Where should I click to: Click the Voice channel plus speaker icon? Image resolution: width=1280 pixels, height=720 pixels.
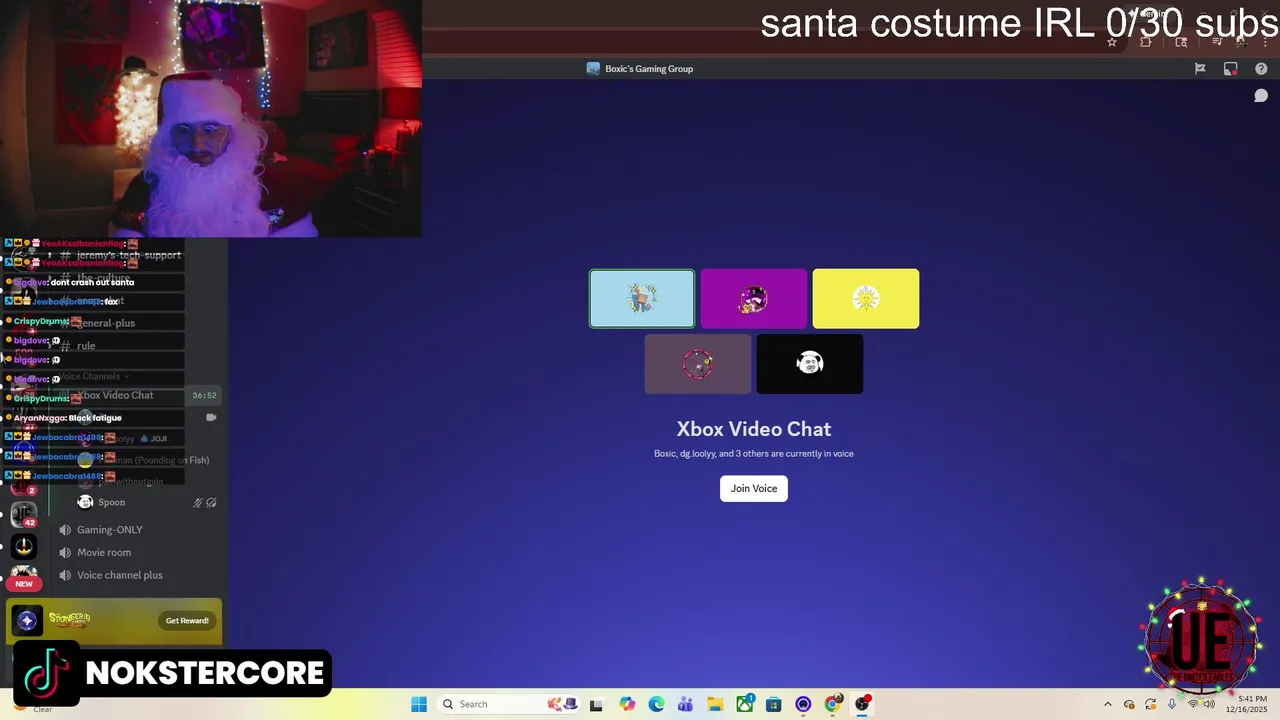[x=65, y=575]
